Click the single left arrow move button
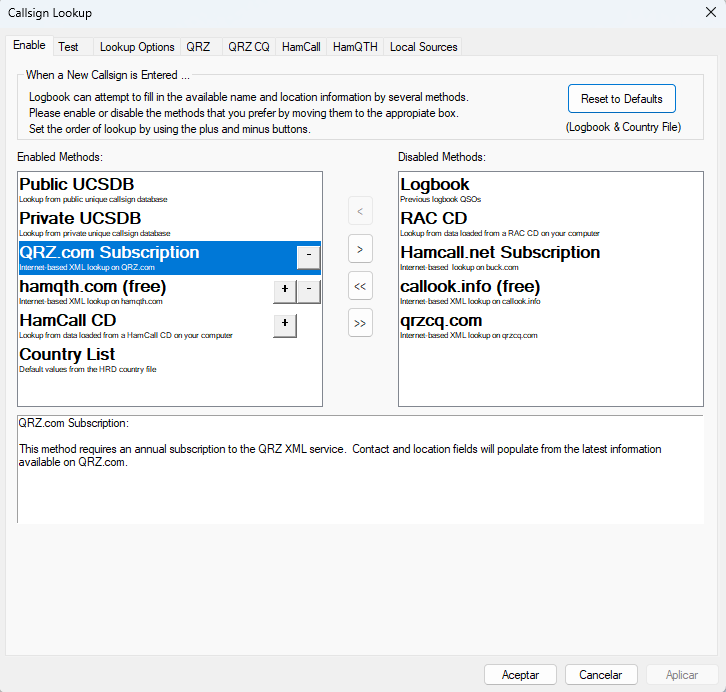 coord(360,212)
